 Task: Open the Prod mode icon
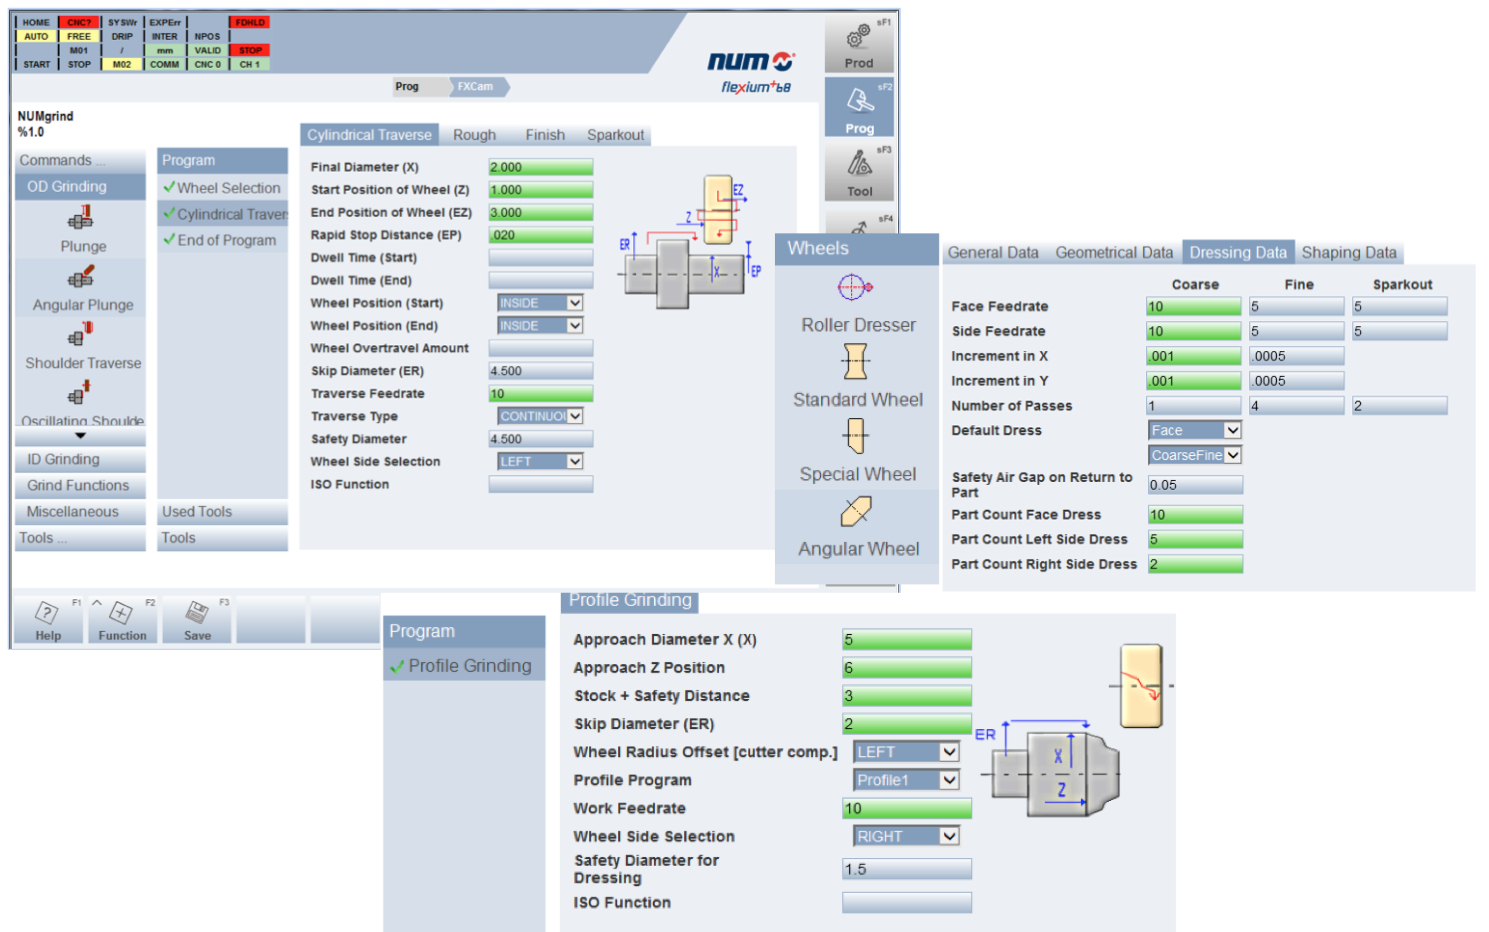(859, 45)
